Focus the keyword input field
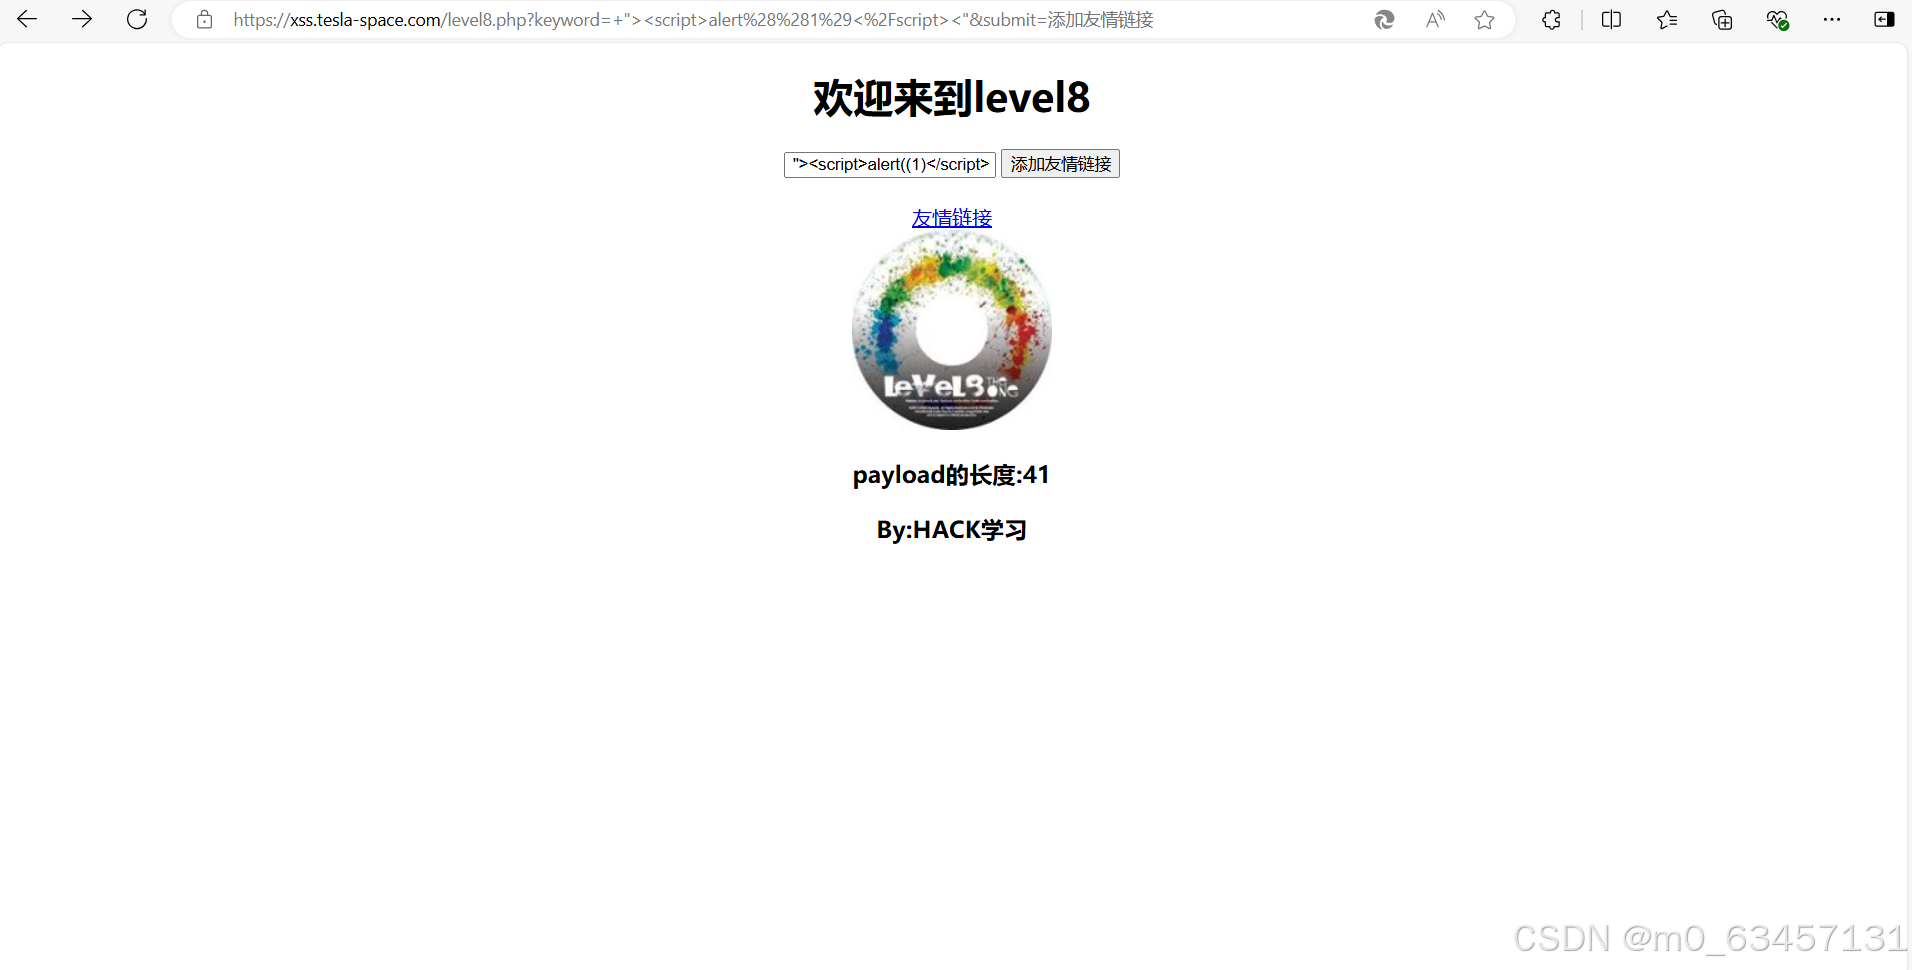 coord(890,164)
